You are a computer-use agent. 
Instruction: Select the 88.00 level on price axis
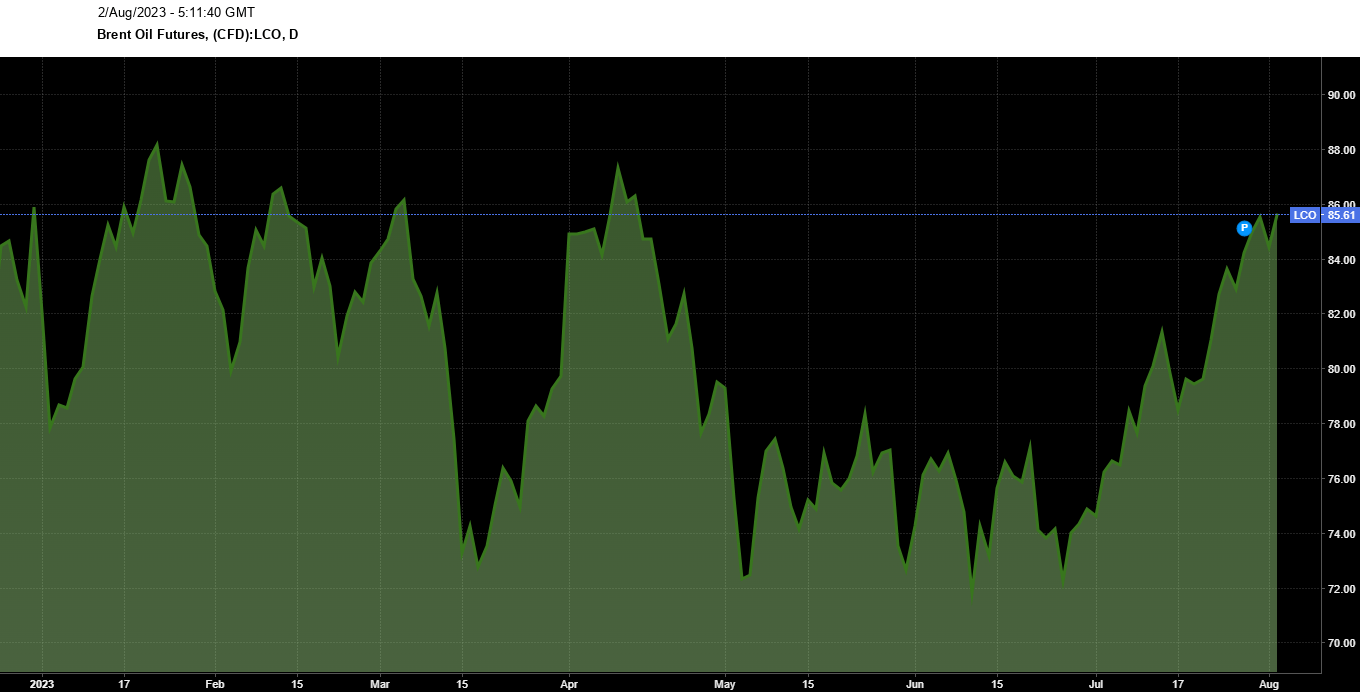[1340, 150]
